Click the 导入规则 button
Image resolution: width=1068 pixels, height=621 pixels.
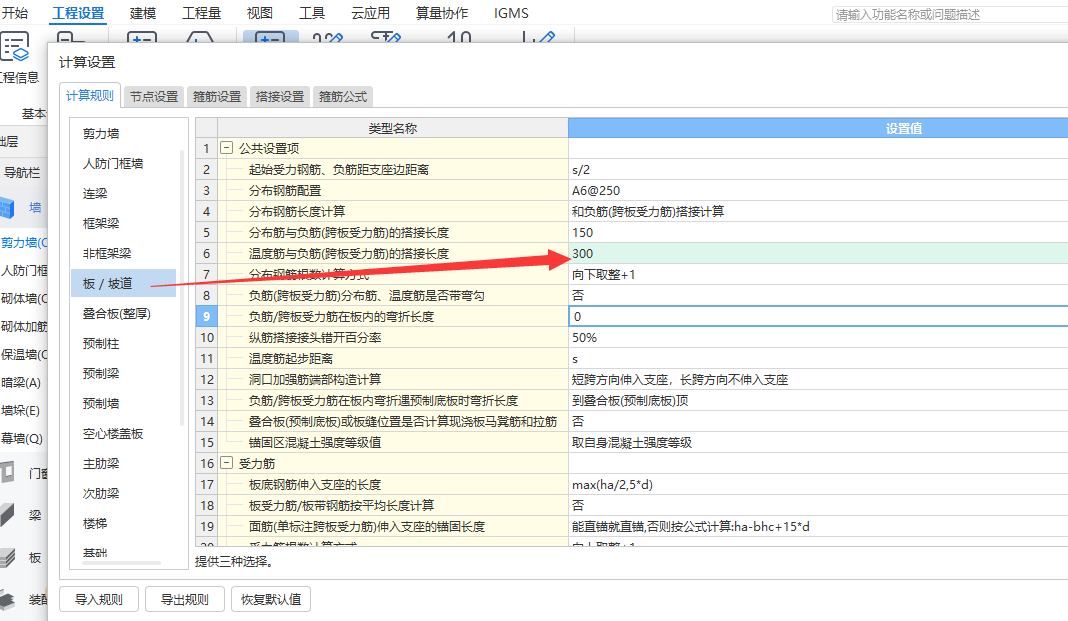click(99, 600)
